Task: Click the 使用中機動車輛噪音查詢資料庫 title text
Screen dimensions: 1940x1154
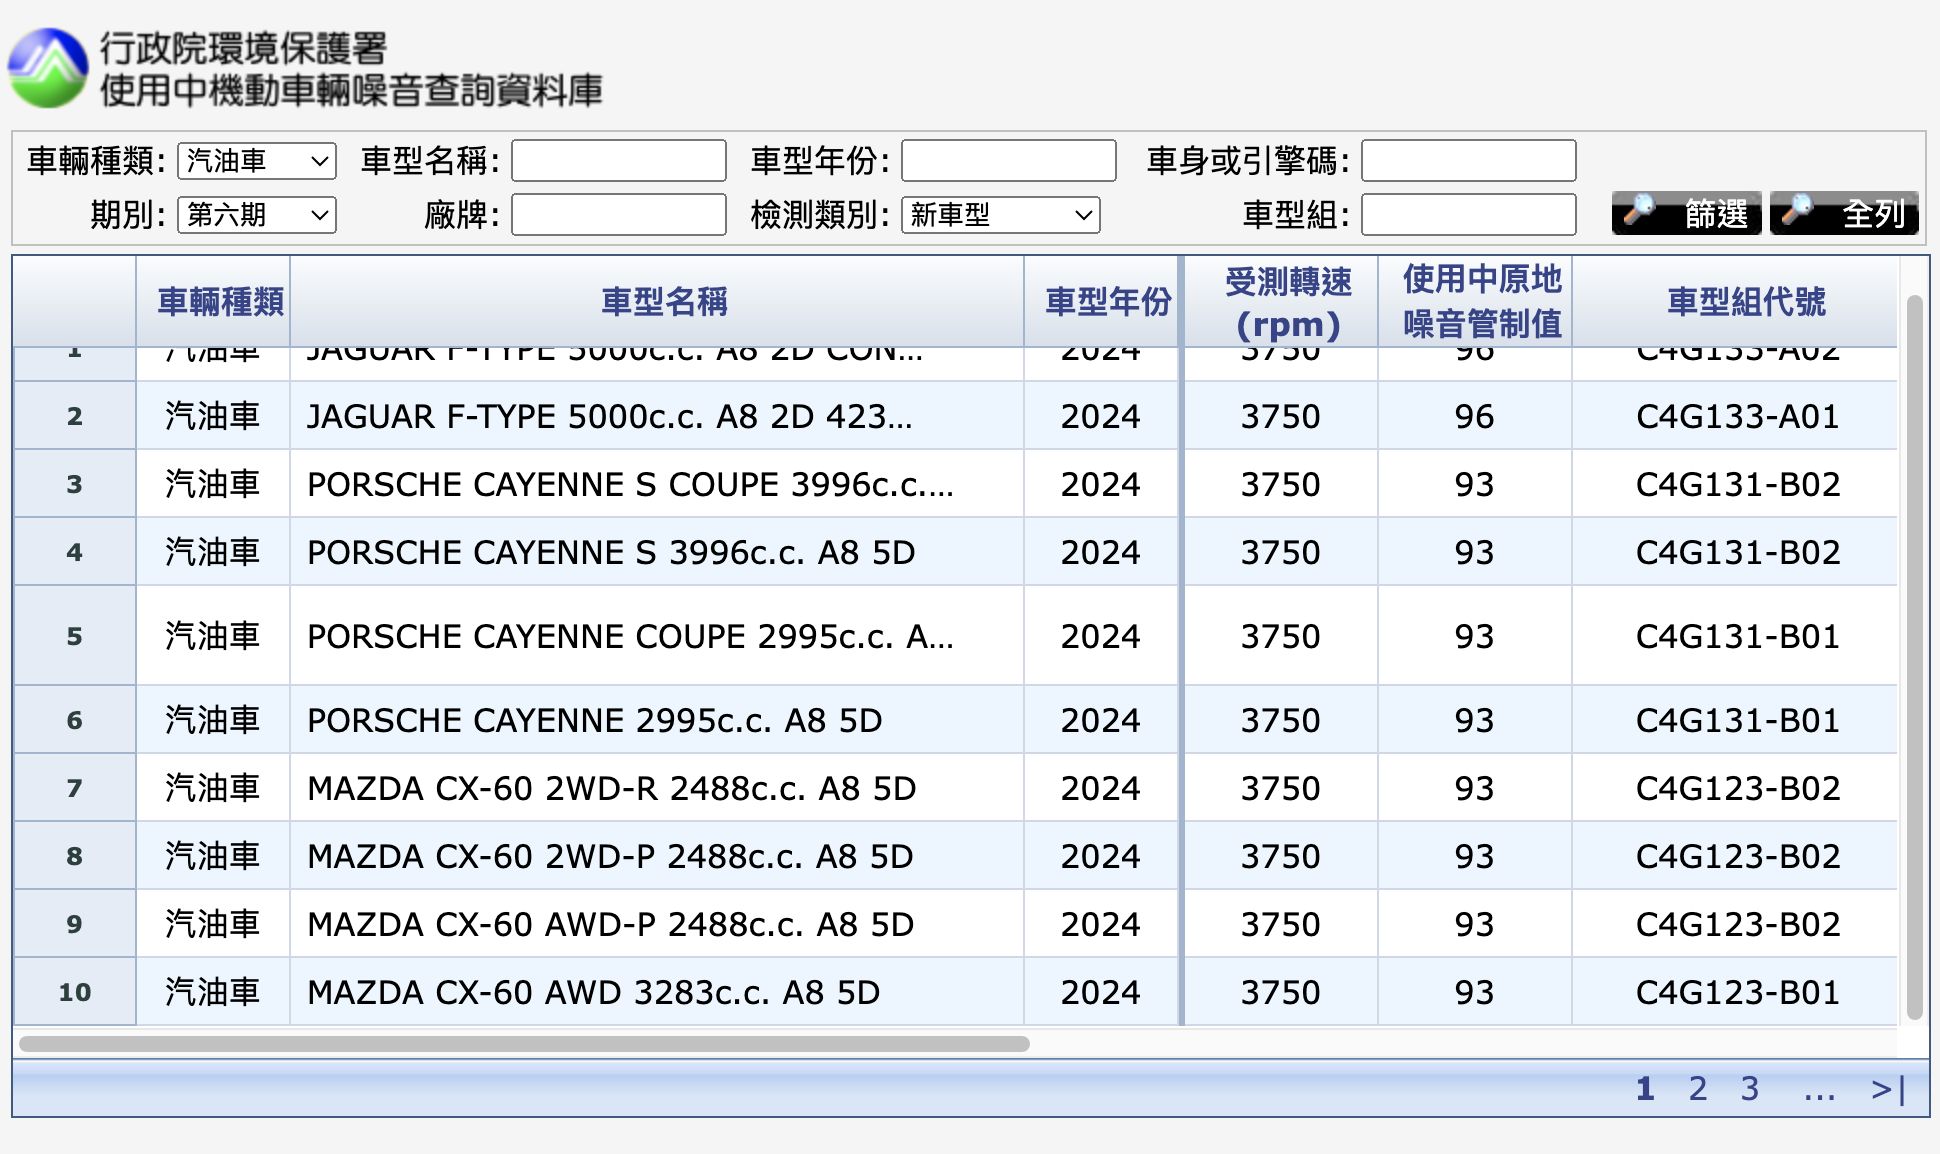Action: [x=351, y=90]
